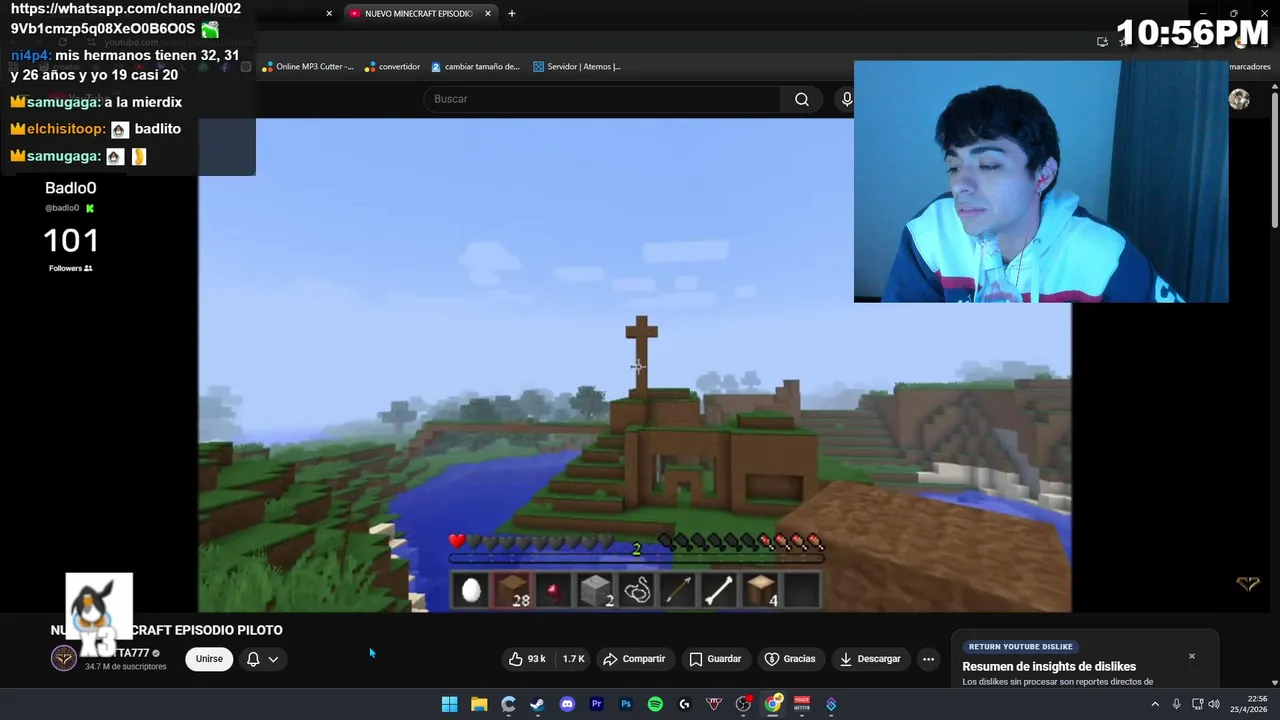Click the 34.7 M de suscriptores text
The width and height of the screenshot is (1280, 720).
pyautogui.click(x=126, y=667)
